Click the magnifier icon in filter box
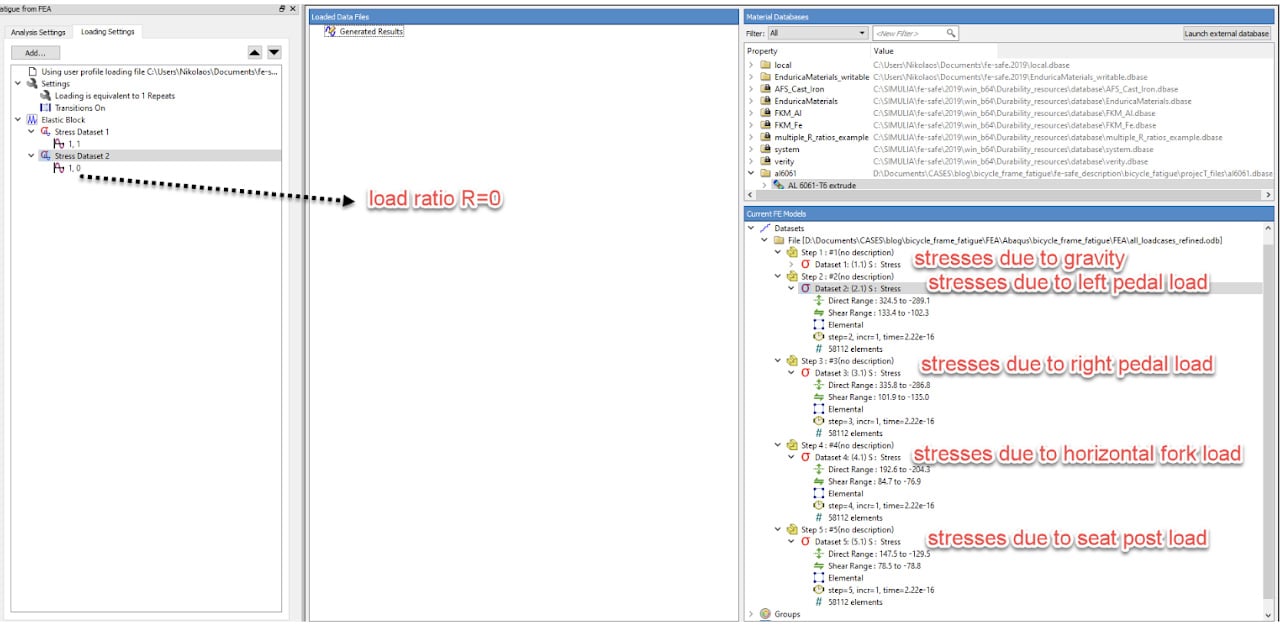 coord(951,33)
